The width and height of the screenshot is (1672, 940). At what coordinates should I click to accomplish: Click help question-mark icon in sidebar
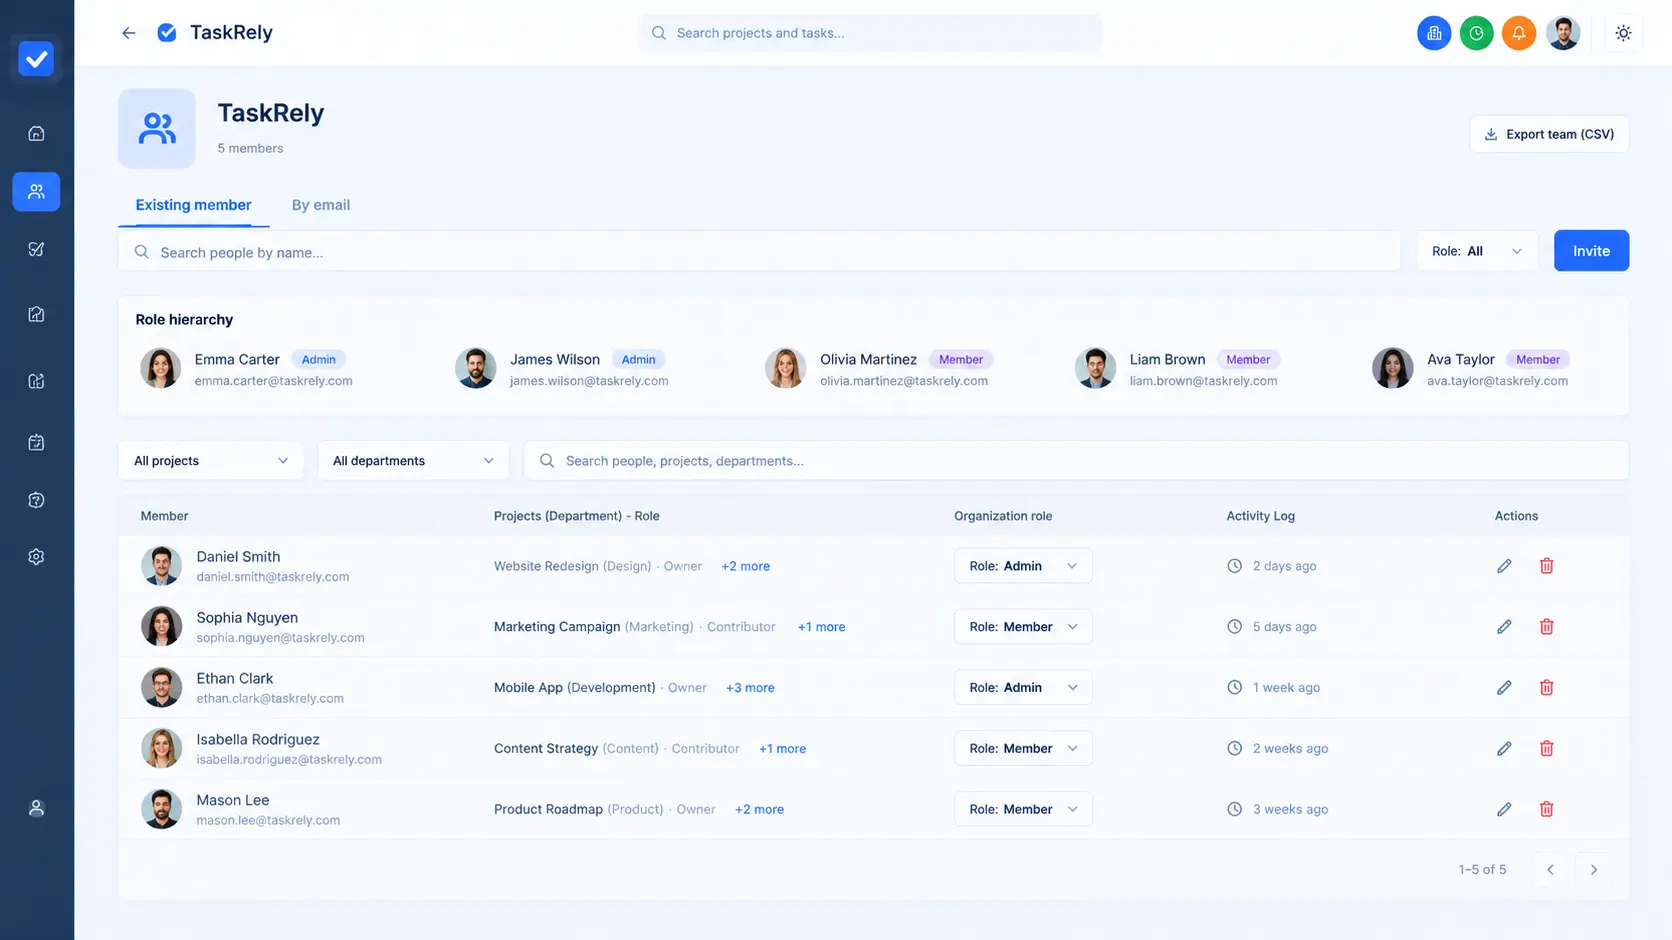pyautogui.click(x=36, y=500)
